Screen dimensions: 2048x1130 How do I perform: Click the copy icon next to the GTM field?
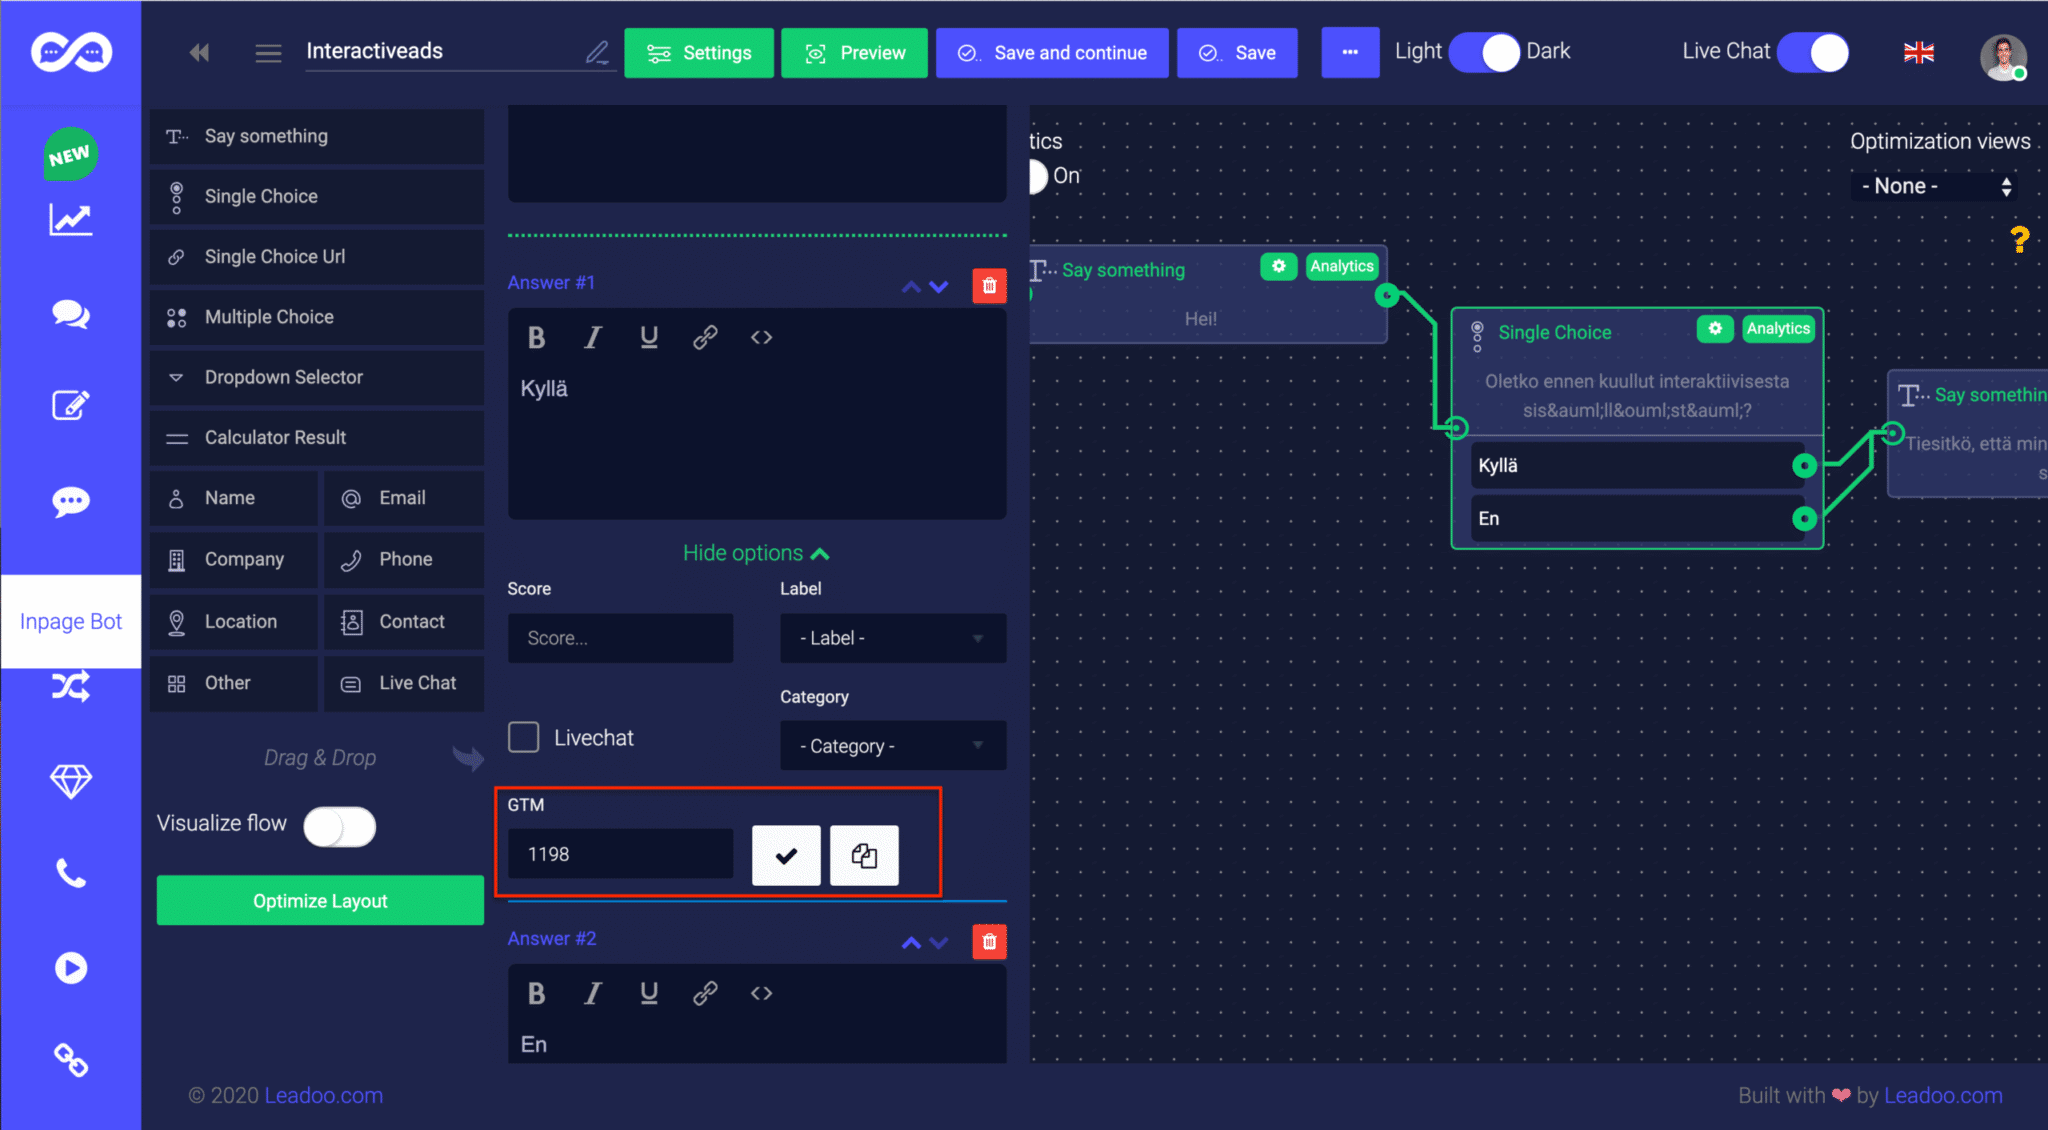pyautogui.click(x=863, y=855)
